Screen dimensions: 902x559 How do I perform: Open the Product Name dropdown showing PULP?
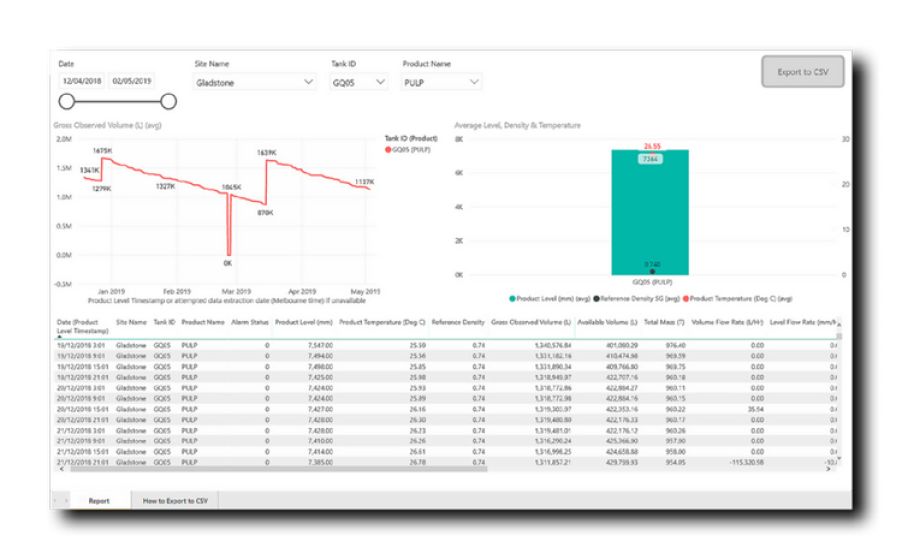coord(442,83)
